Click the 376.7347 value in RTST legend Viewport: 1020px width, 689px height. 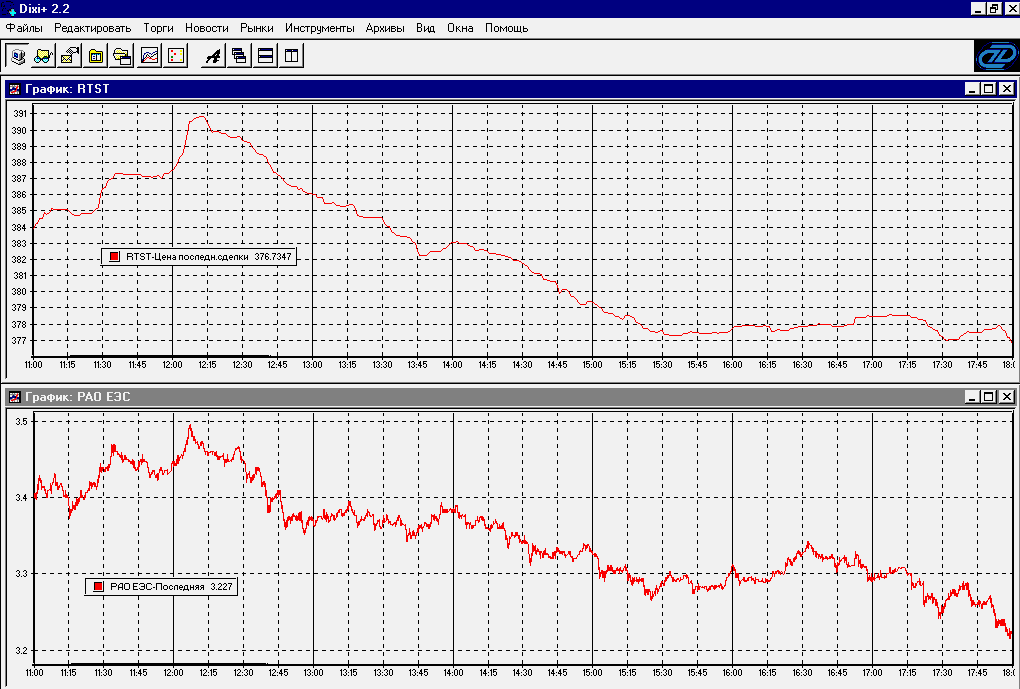273,256
